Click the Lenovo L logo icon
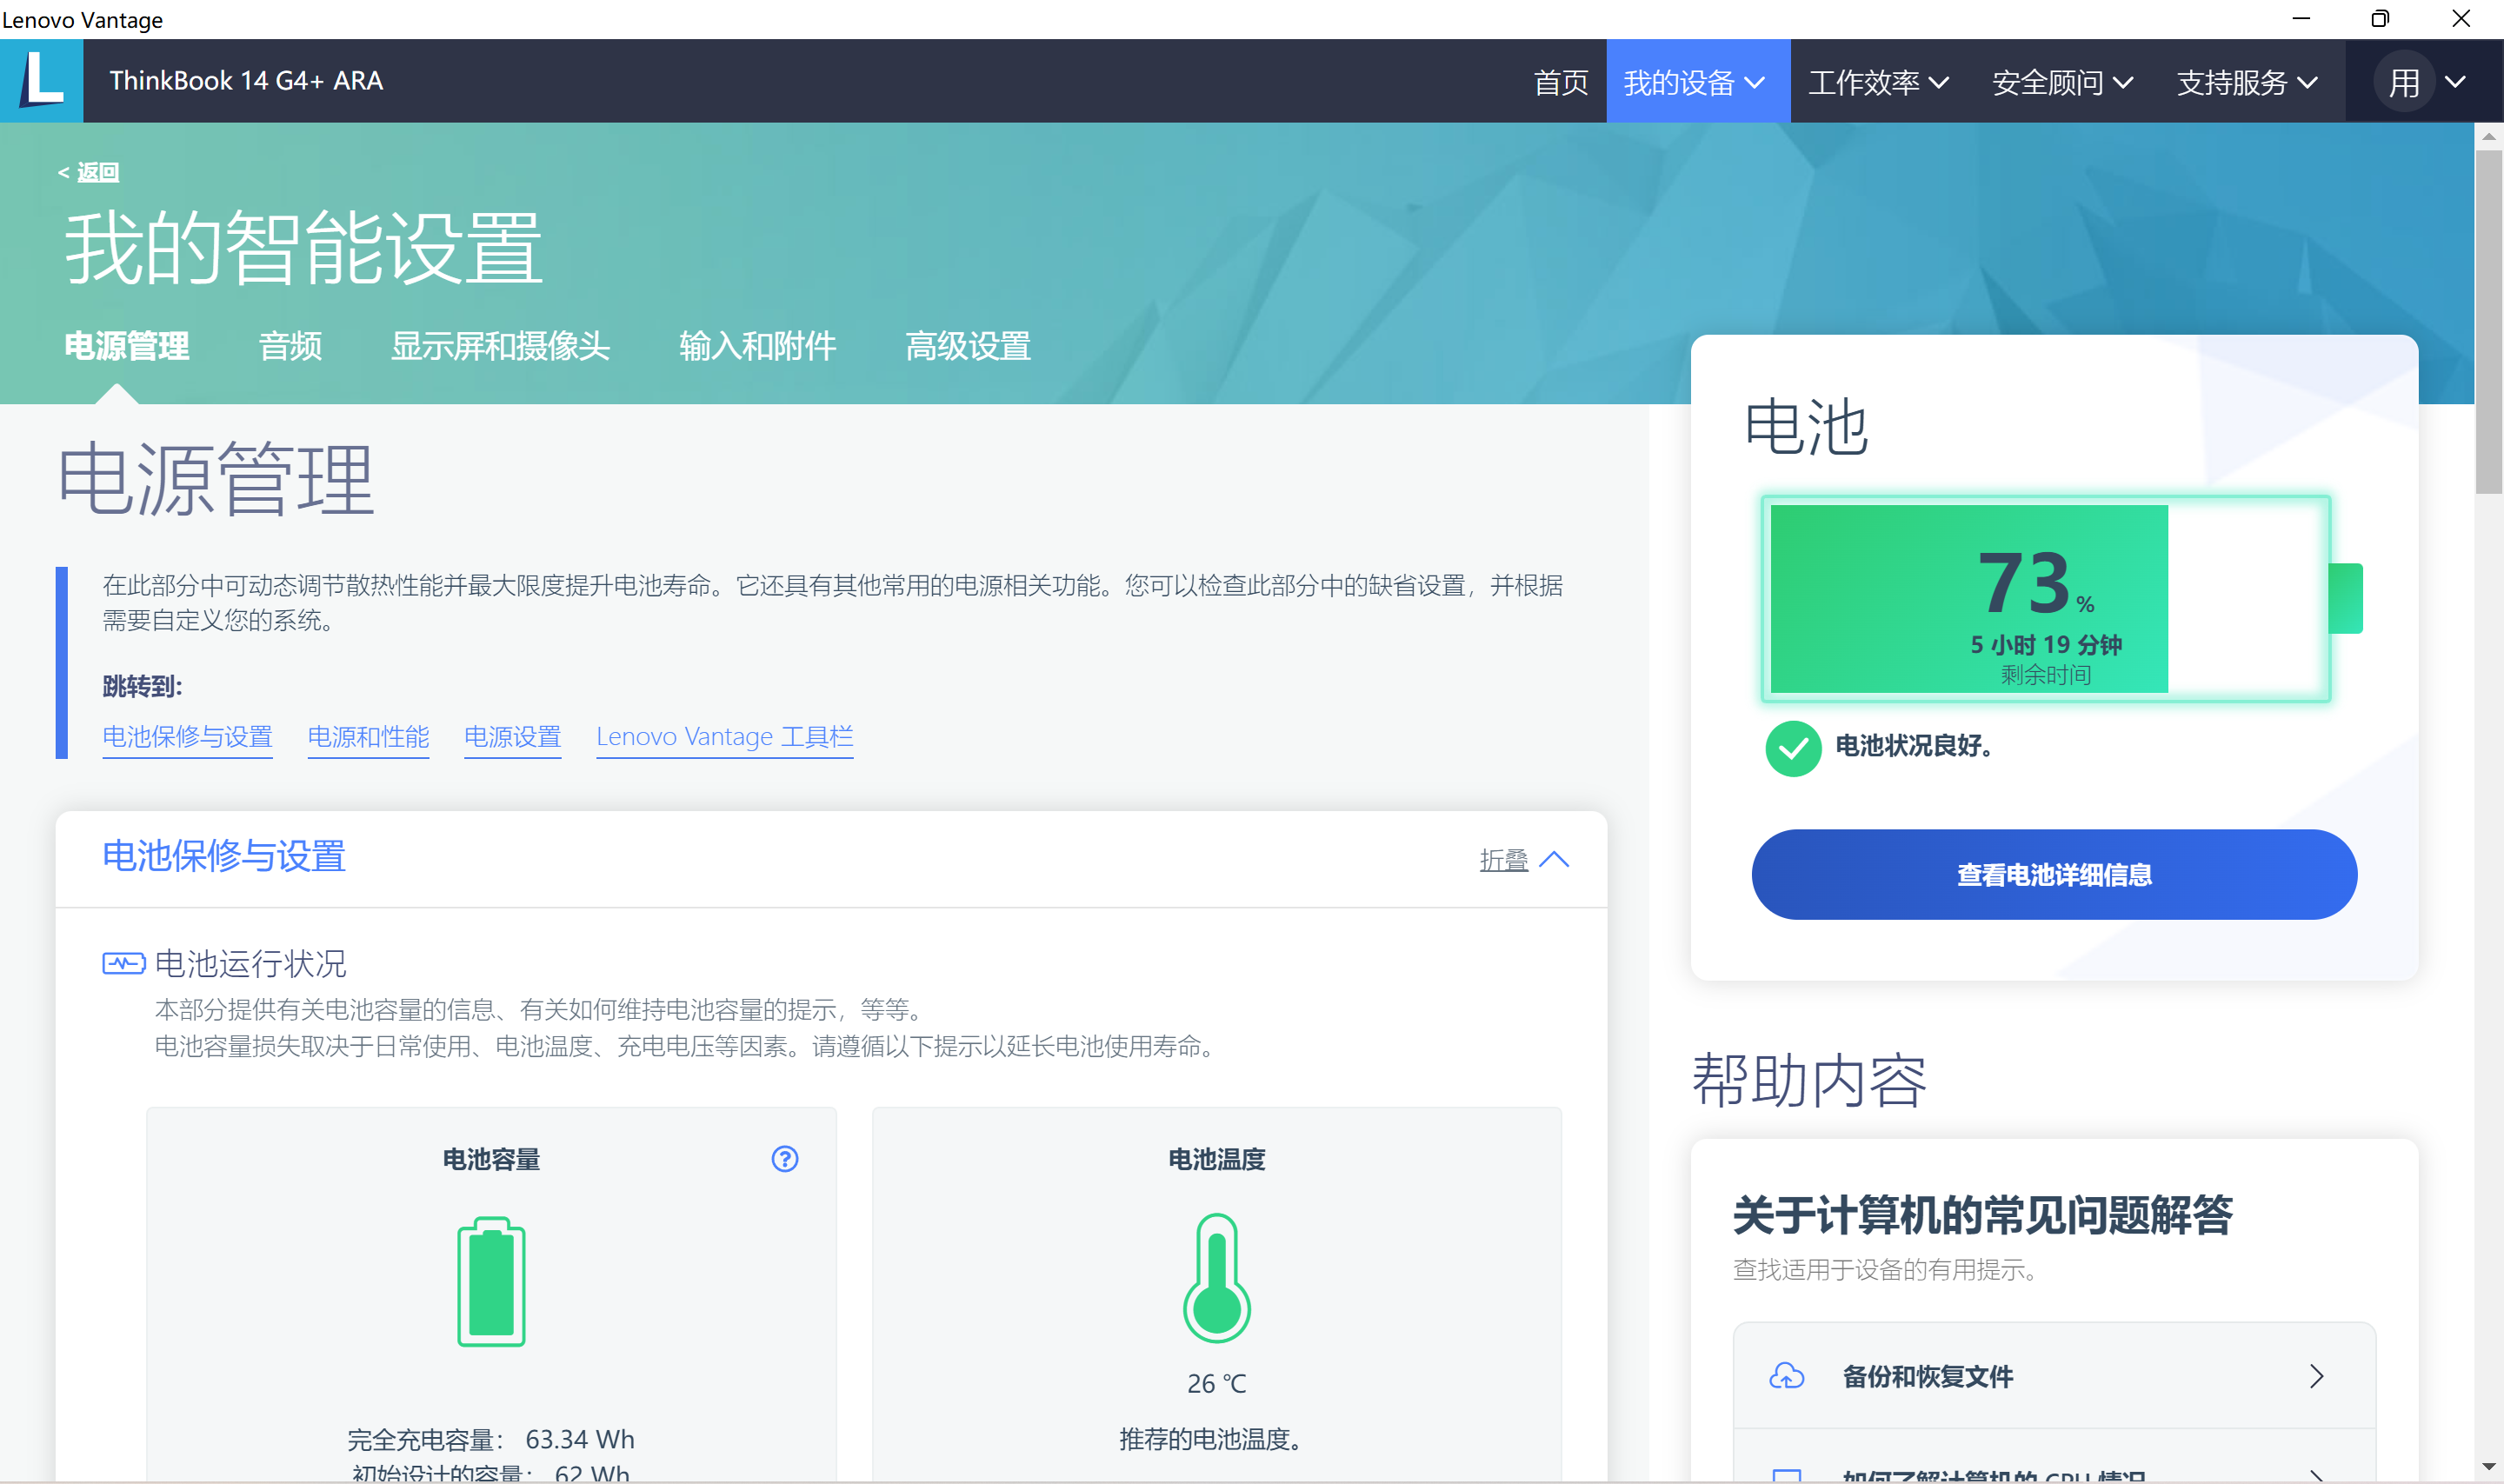The width and height of the screenshot is (2504, 1484). point(42,81)
